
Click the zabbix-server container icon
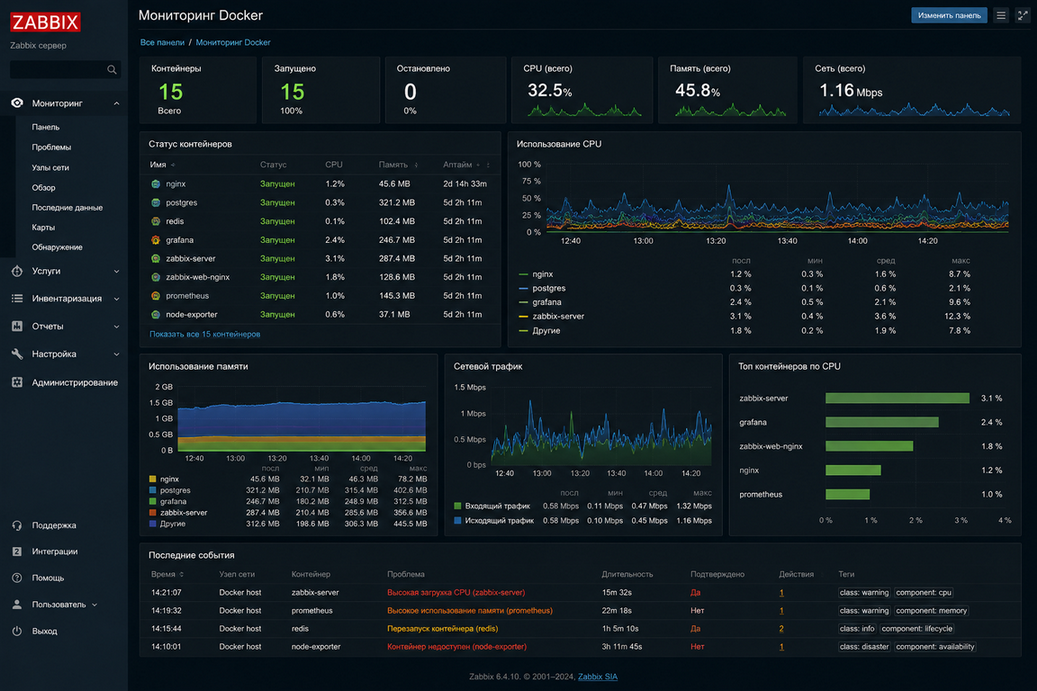(x=155, y=259)
